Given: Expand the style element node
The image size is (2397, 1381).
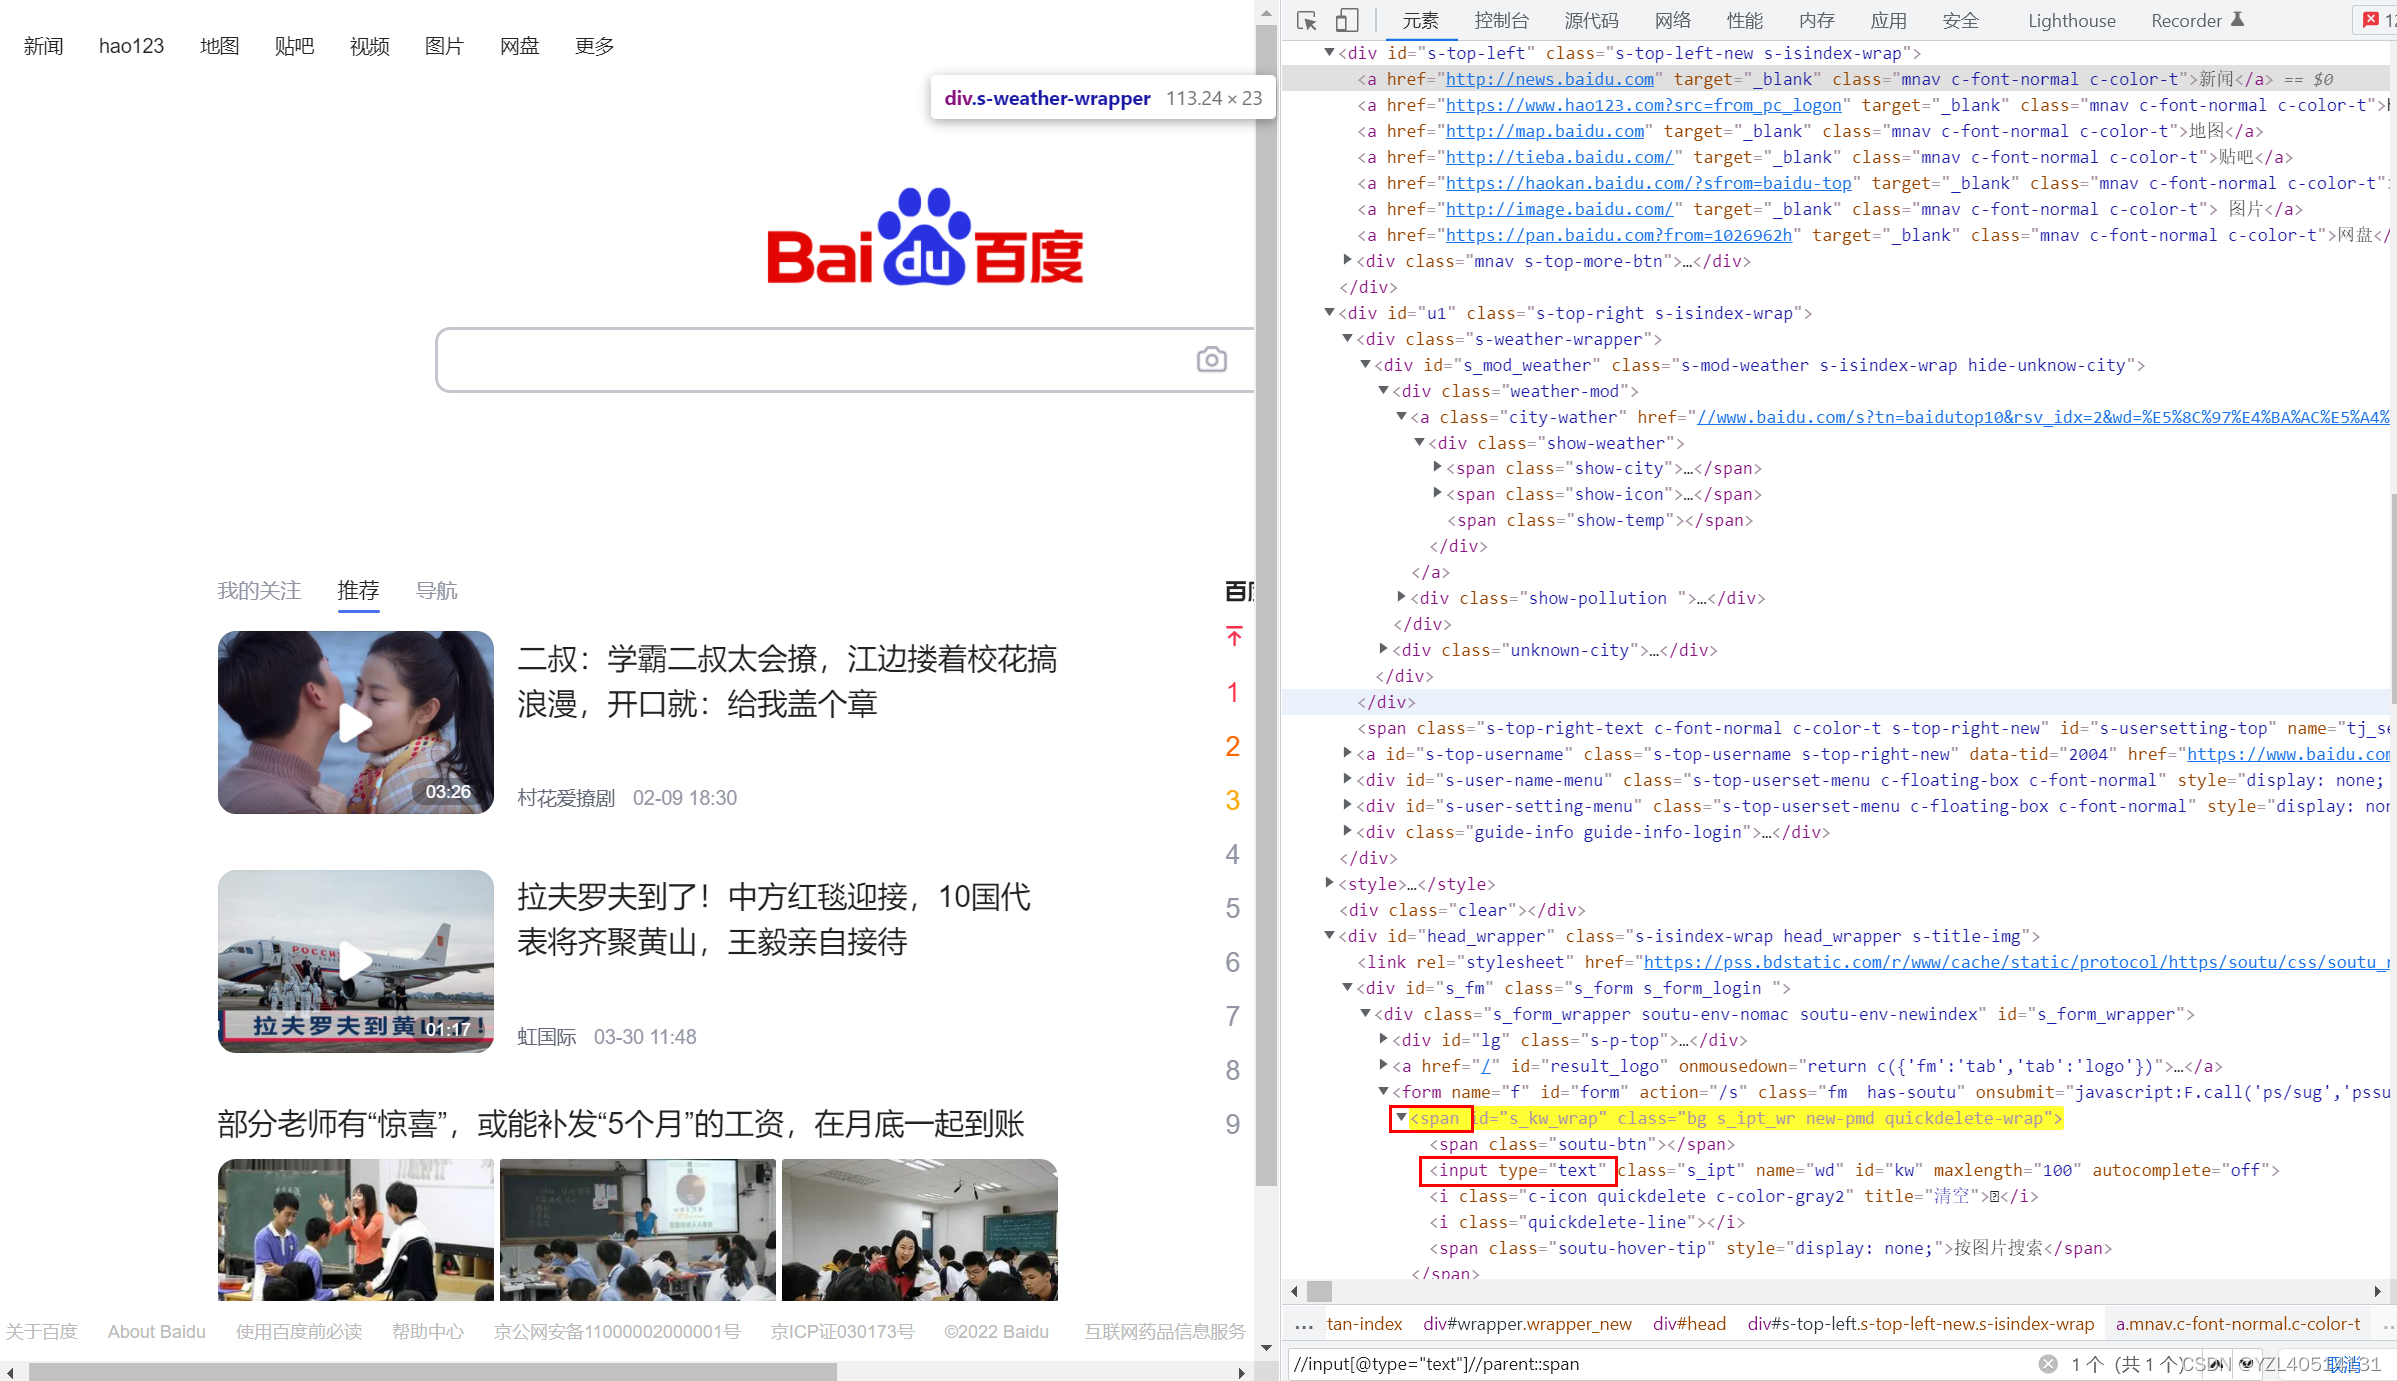Looking at the screenshot, I should click(x=1329, y=883).
